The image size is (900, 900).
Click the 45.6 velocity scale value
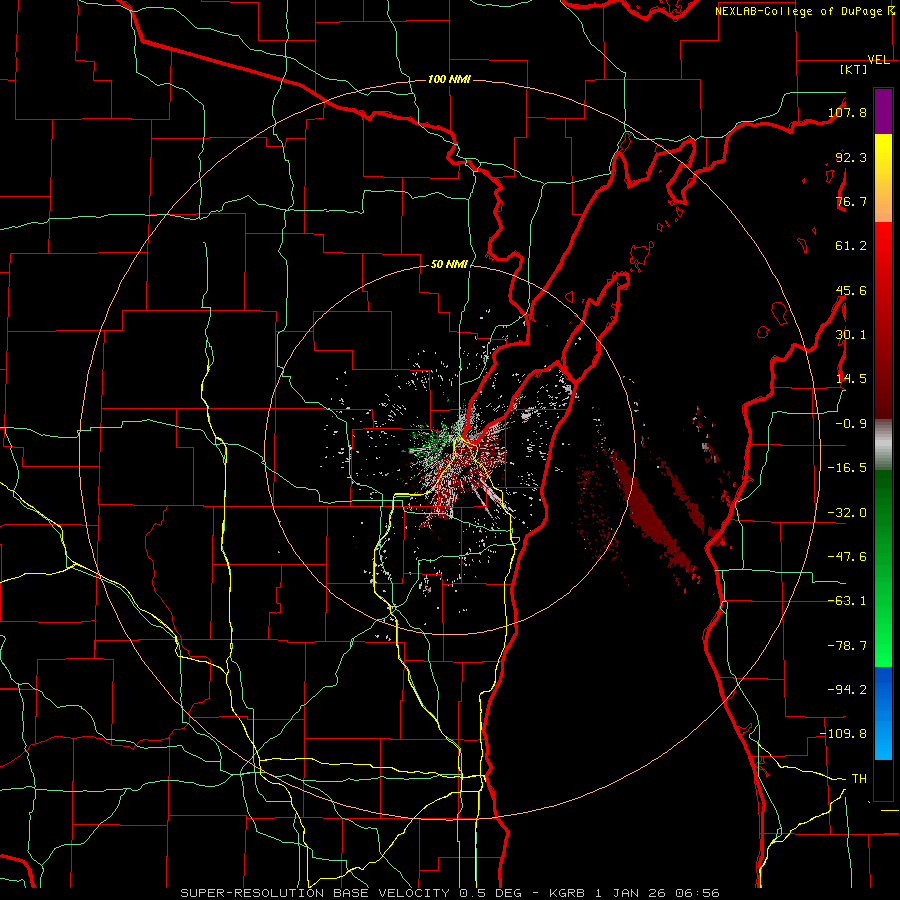851,290
